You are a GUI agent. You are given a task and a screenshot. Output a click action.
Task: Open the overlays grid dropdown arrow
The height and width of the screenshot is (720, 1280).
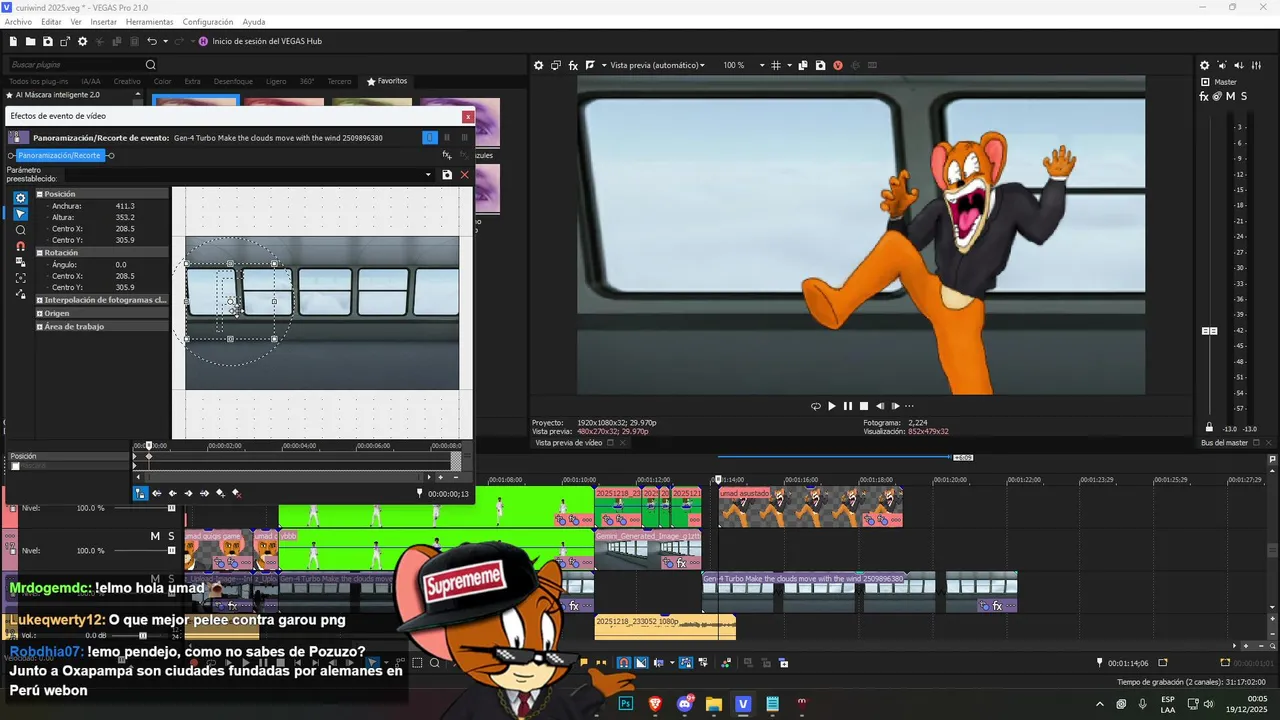[x=790, y=65]
